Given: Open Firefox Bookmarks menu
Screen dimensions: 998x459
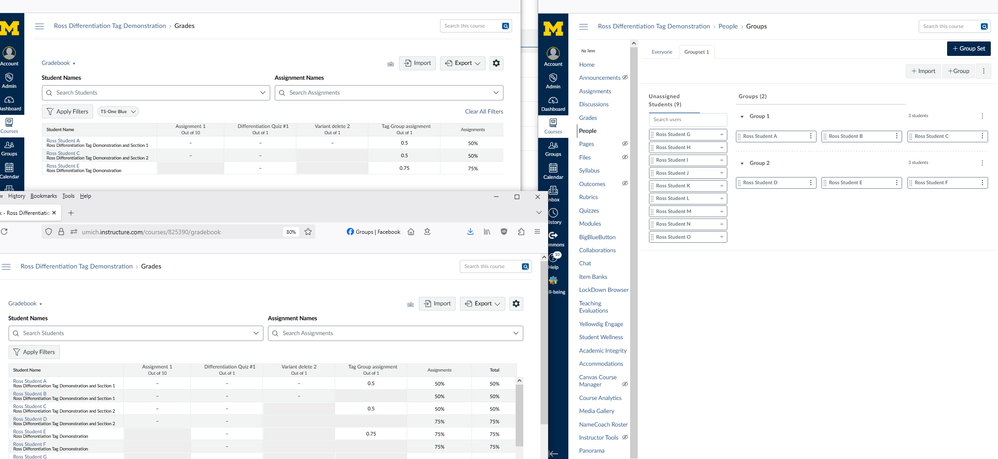Looking at the screenshot, I should click(44, 196).
